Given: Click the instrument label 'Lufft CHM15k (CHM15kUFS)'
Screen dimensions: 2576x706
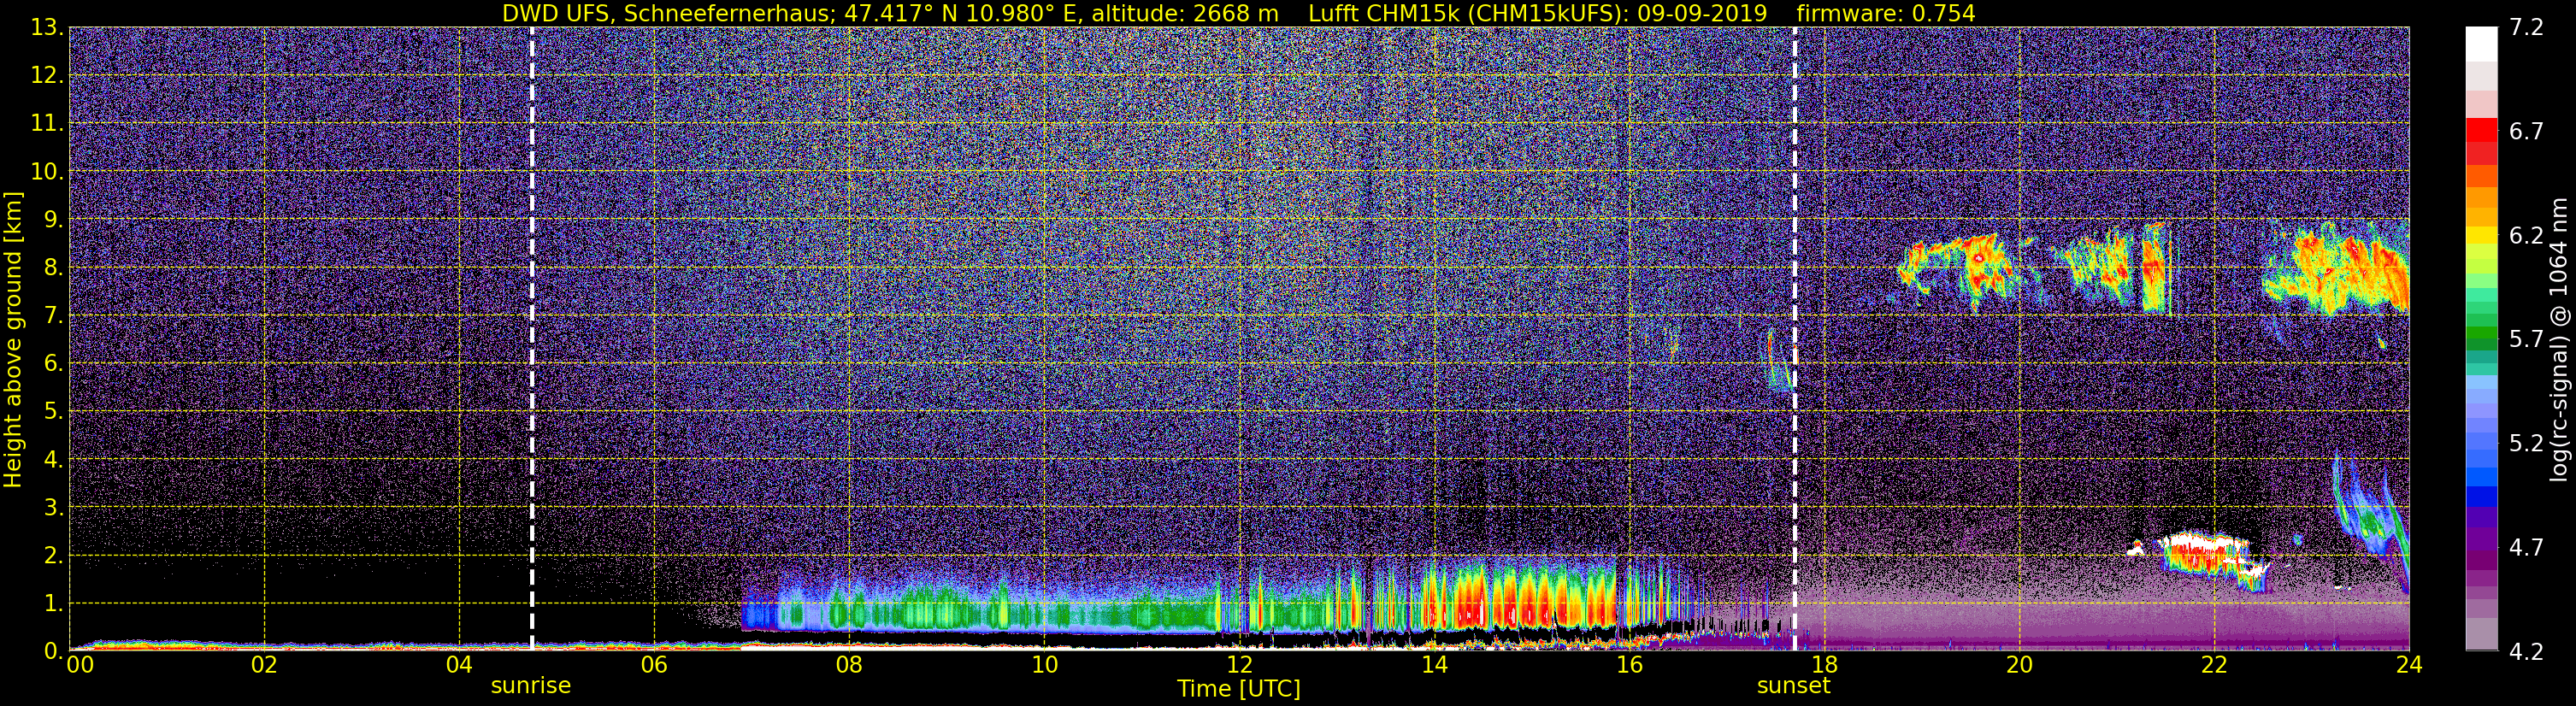Looking at the screenshot, I should pos(1468,13).
